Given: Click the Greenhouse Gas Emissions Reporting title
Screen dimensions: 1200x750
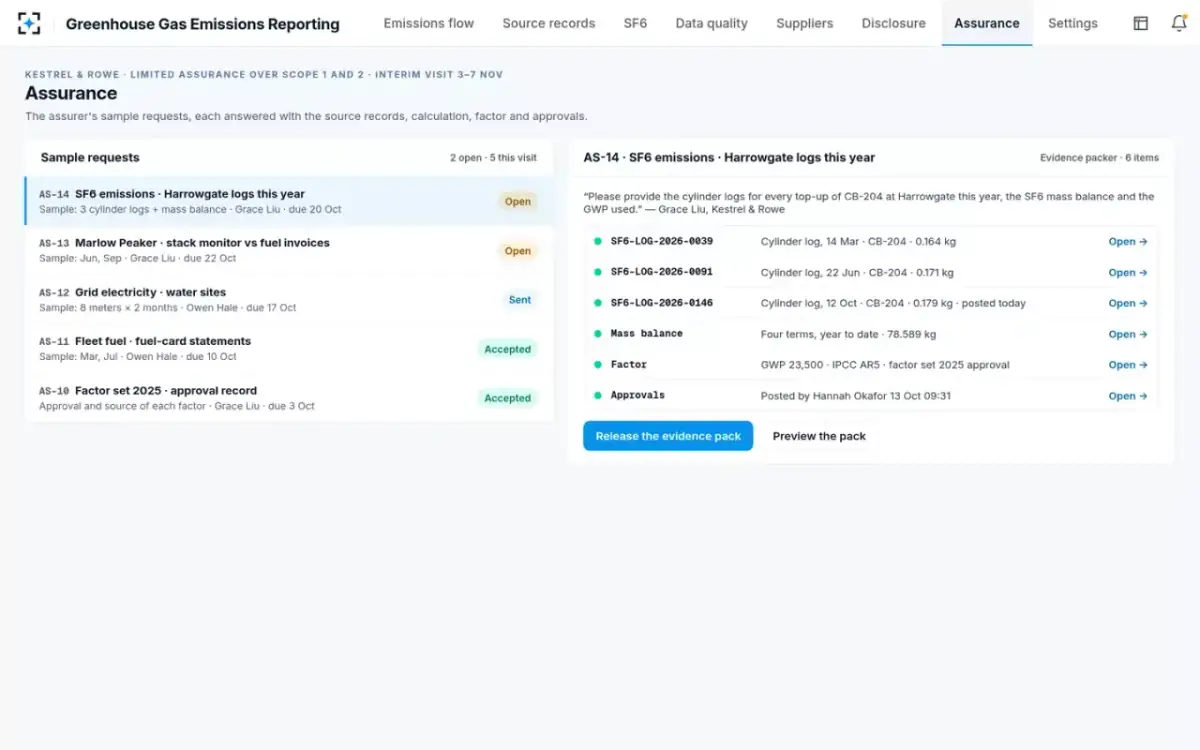Looking at the screenshot, I should 203,24.
